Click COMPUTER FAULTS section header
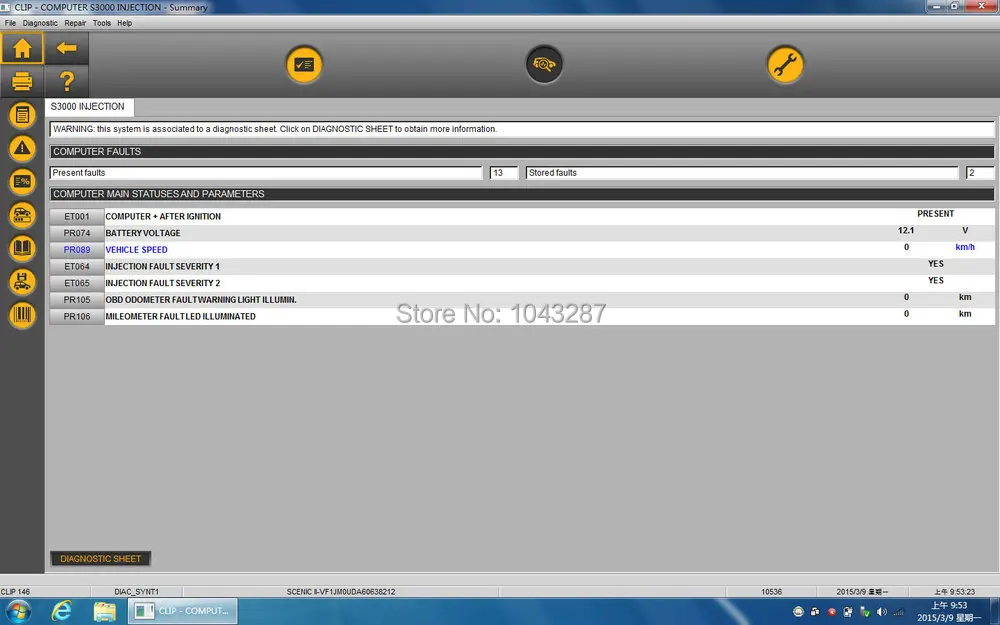 click(x=522, y=152)
